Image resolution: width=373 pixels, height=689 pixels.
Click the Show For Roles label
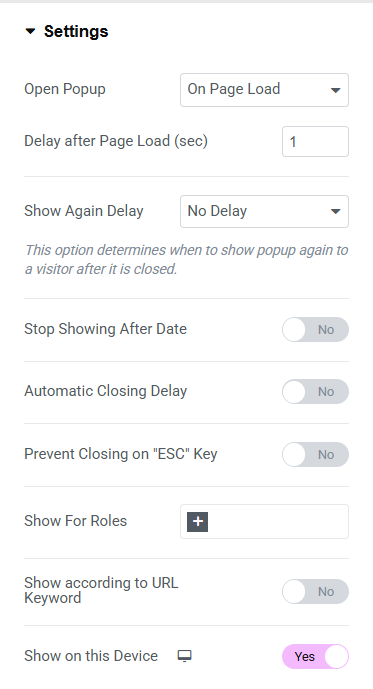click(x=75, y=521)
